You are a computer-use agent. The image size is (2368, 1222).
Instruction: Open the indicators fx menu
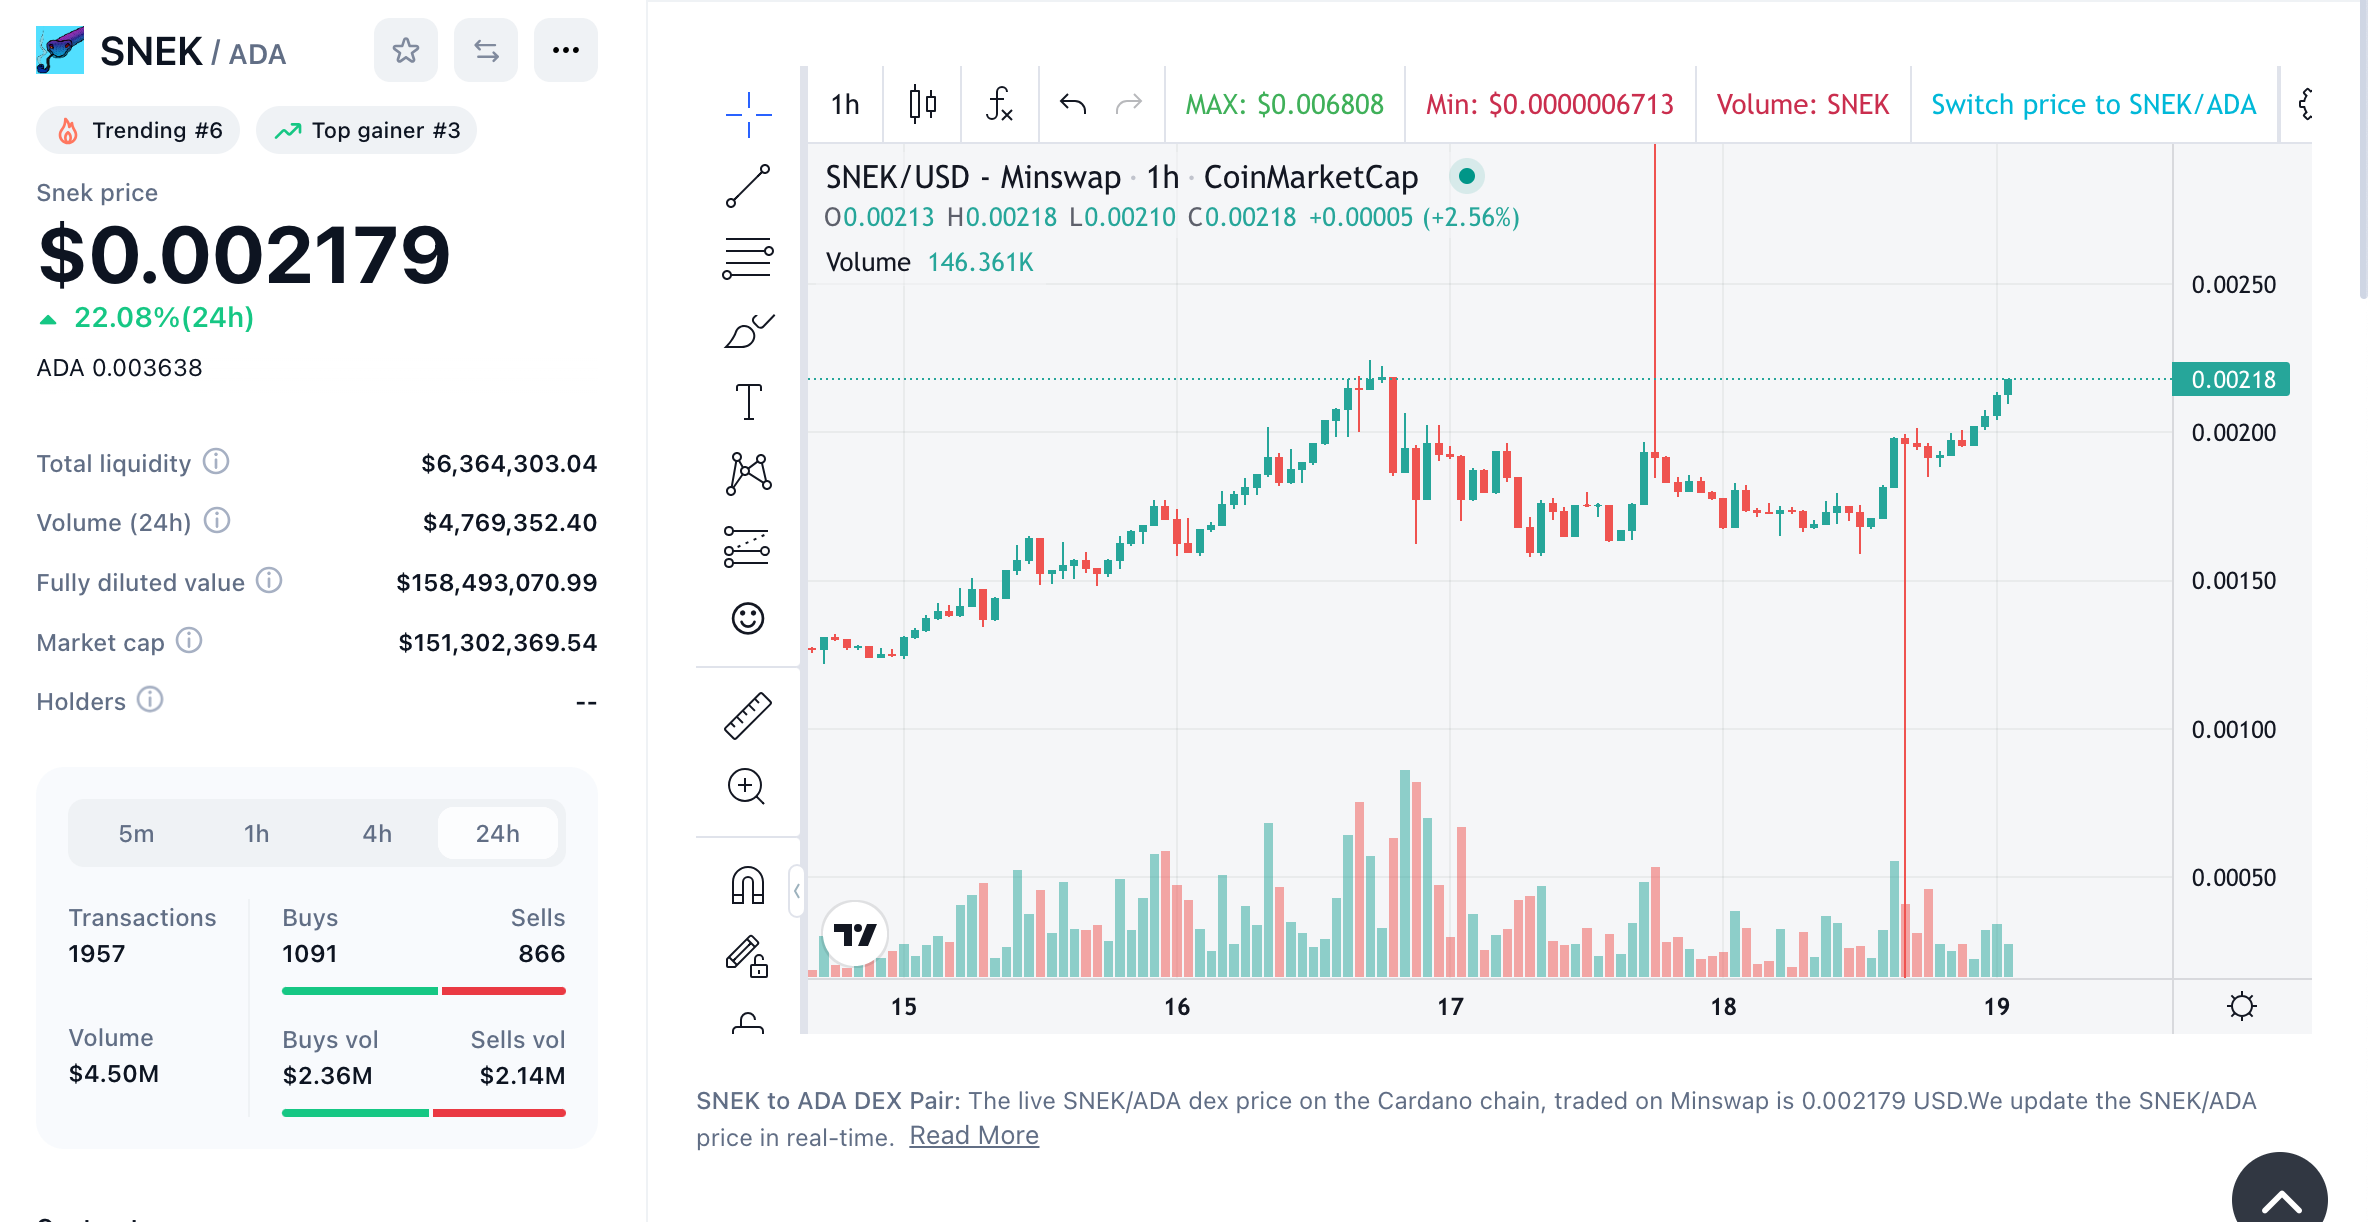coord(999,104)
